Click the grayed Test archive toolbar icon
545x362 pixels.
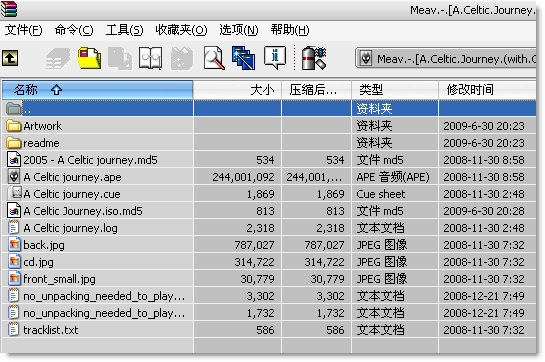(x=120, y=58)
